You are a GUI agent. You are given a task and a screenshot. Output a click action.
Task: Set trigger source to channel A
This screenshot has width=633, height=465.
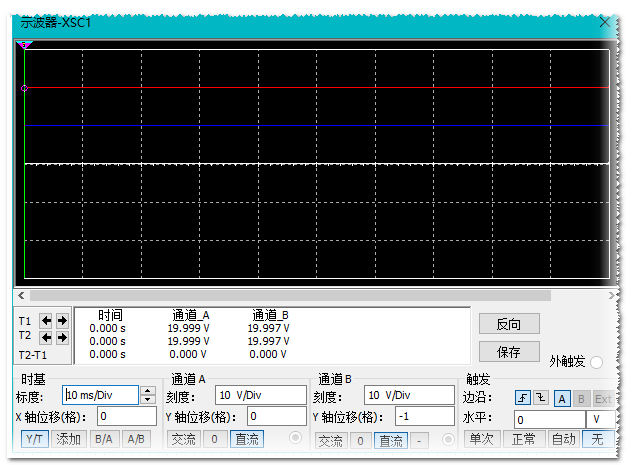(562, 399)
